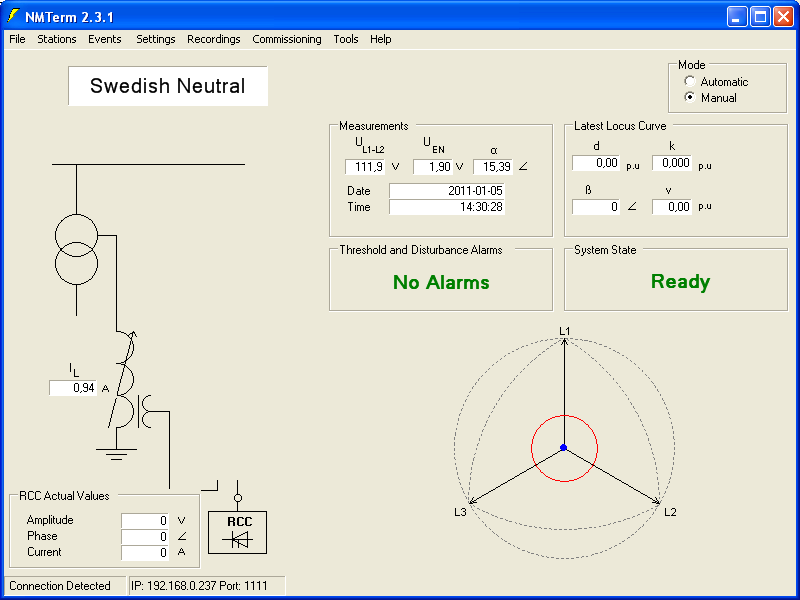This screenshot has height=600, width=800.
Task: Click the alpha angle field
Action: pos(492,167)
